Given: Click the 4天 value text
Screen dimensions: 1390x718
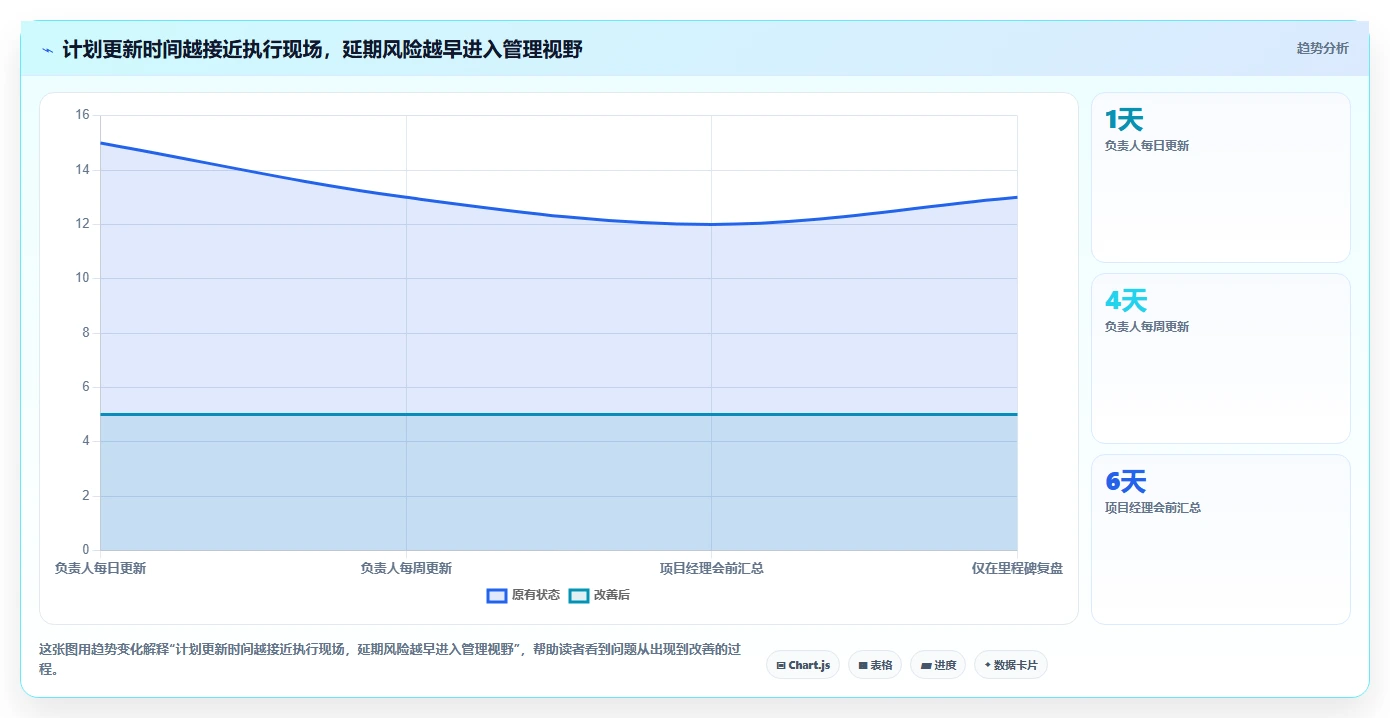Looking at the screenshot, I should click(x=1126, y=301).
